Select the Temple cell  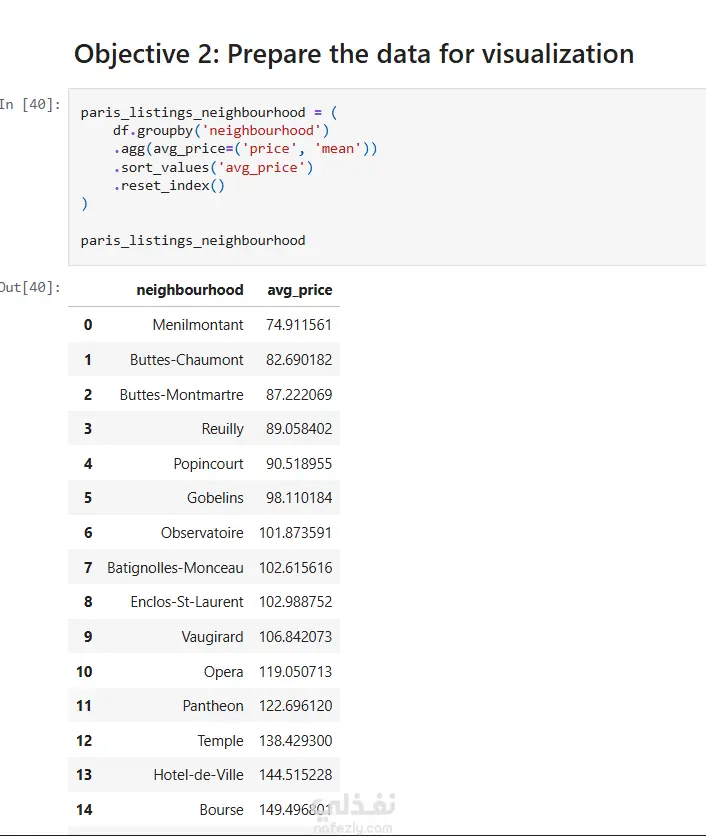click(x=220, y=741)
